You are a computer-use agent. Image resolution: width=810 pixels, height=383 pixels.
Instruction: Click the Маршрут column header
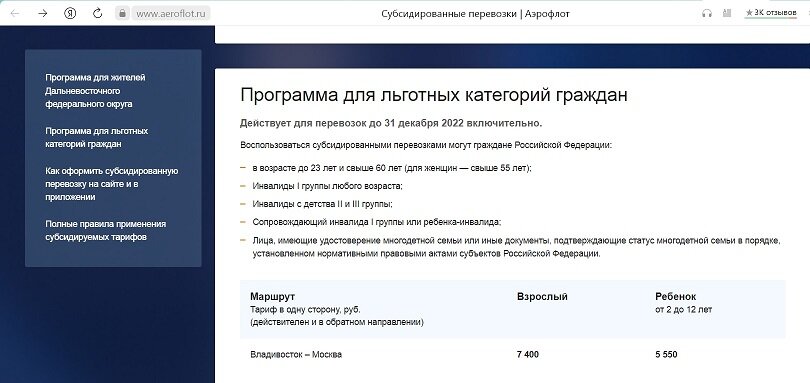point(272,297)
